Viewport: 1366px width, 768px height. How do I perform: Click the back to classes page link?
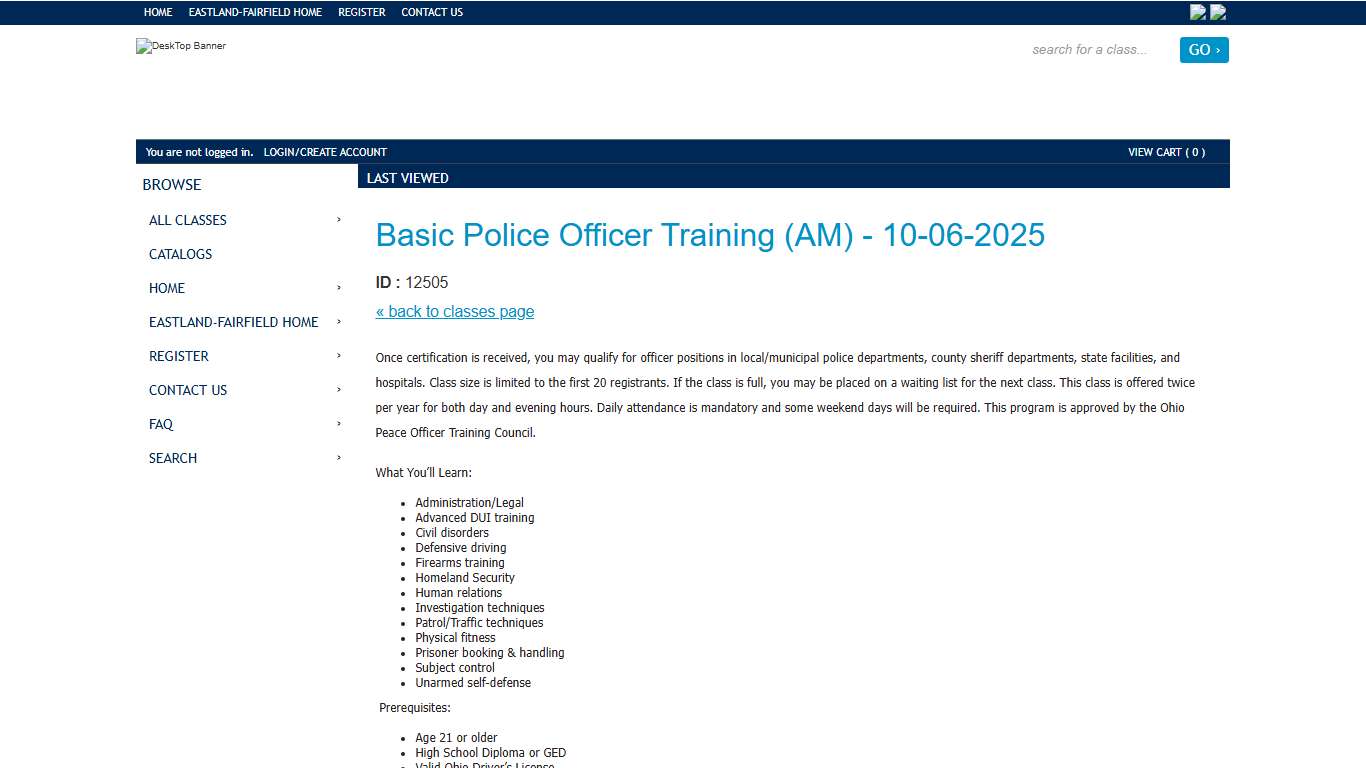pyautogui.click(x=455, y=311)
